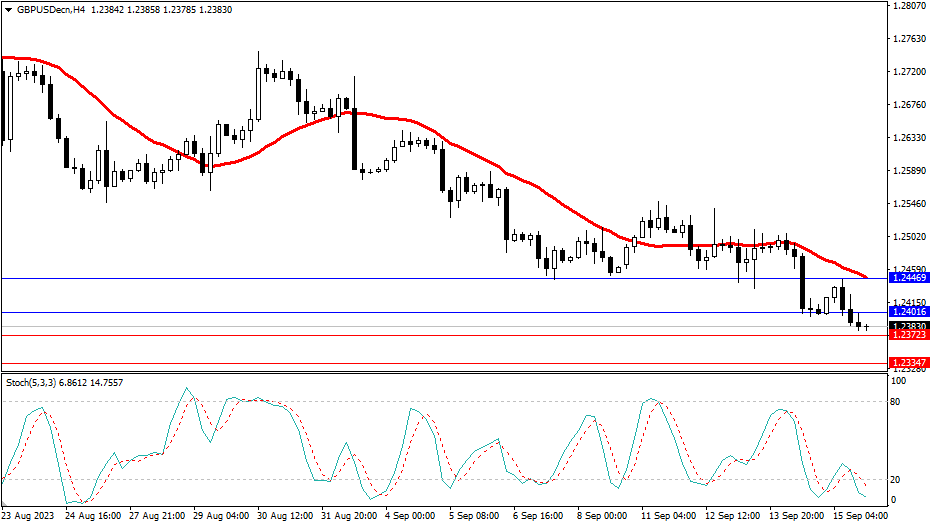Click the 11 Sep 04:00 time label
Screen dimensions: 933x525
click(x=668, y=516)
